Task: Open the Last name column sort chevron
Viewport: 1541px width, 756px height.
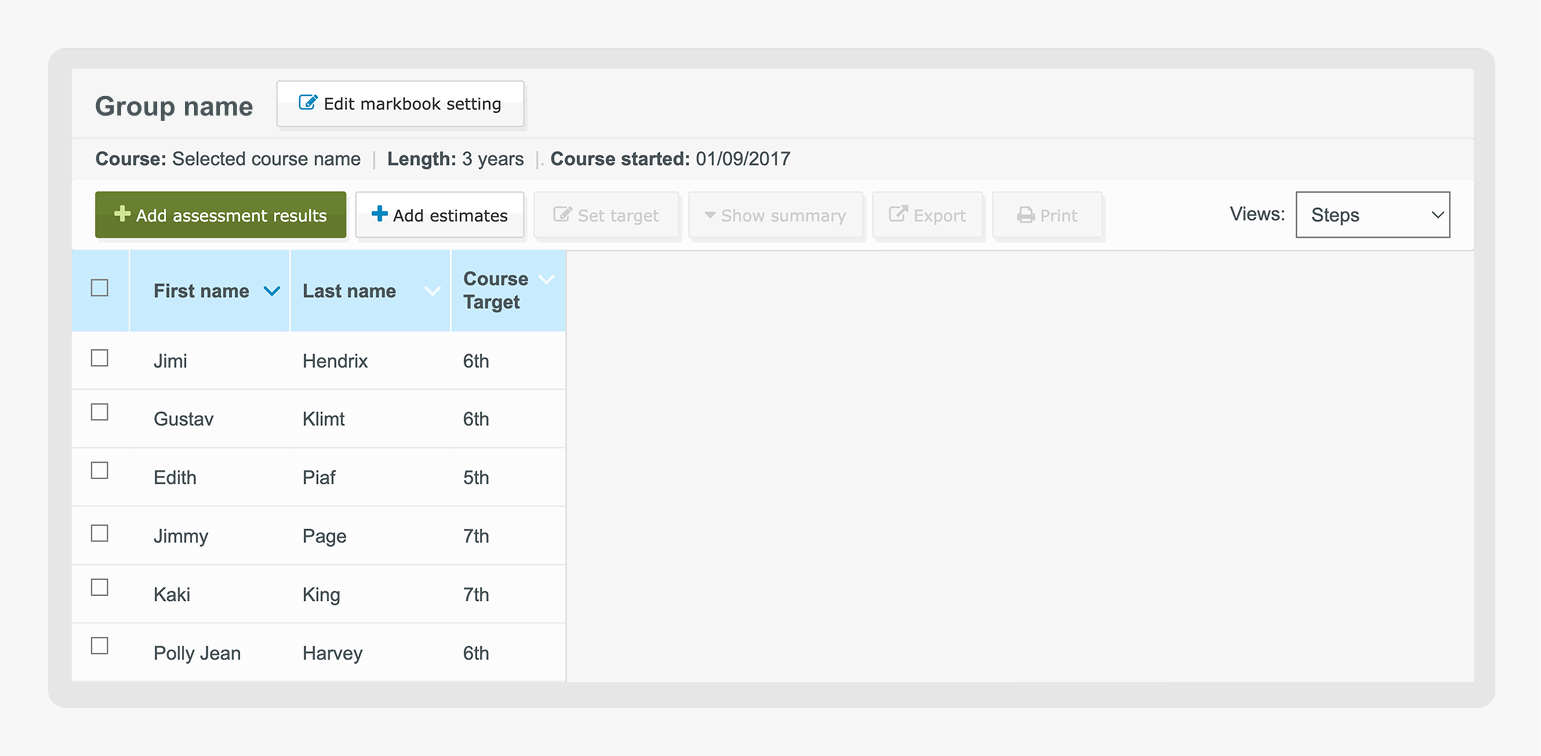Action: tap(432, 291)
